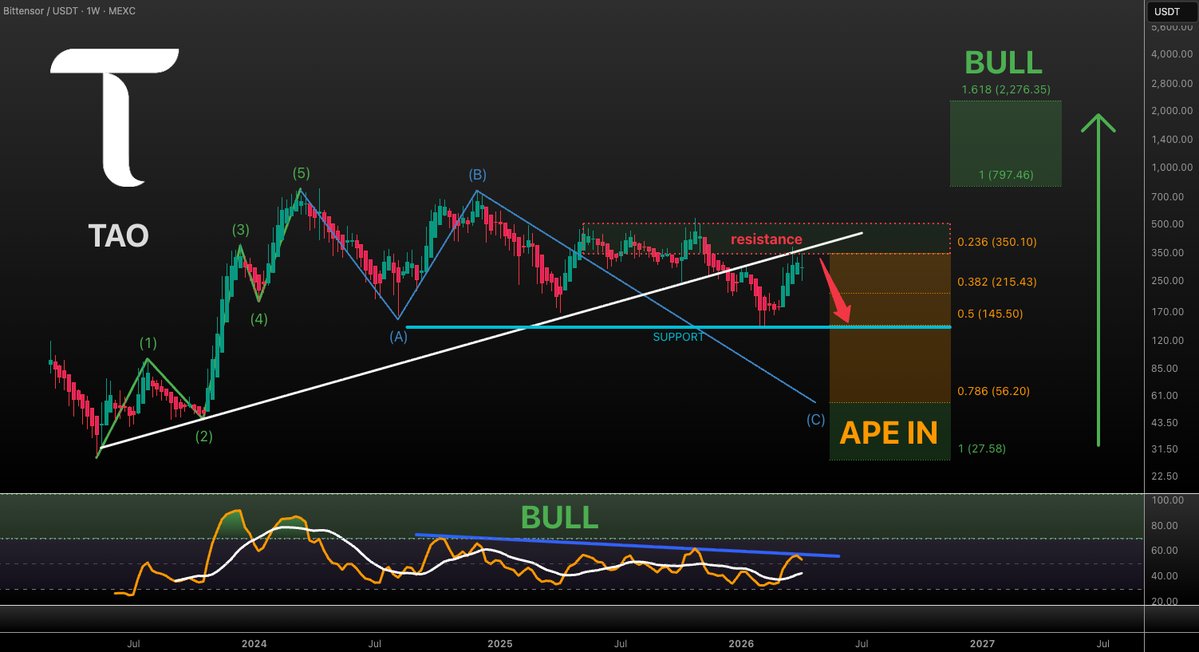Image resolution: width=1199 pixels, height=652 pixels.
Task: Select the wave "(2)" label
Action: point(203,436)
